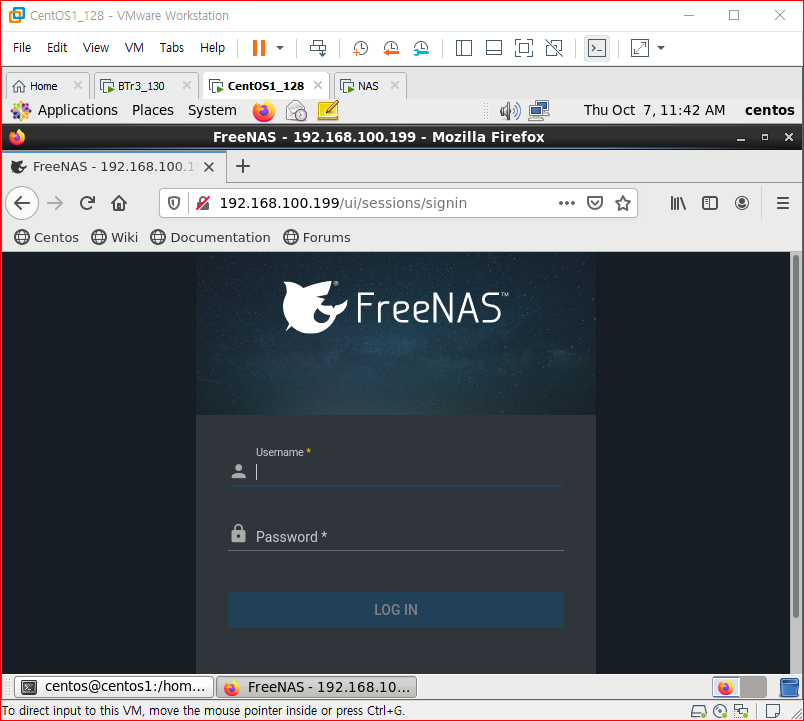Open the Firefox account icon
The height and width of the screenshot is (721, 804).
tap(741, 204)
